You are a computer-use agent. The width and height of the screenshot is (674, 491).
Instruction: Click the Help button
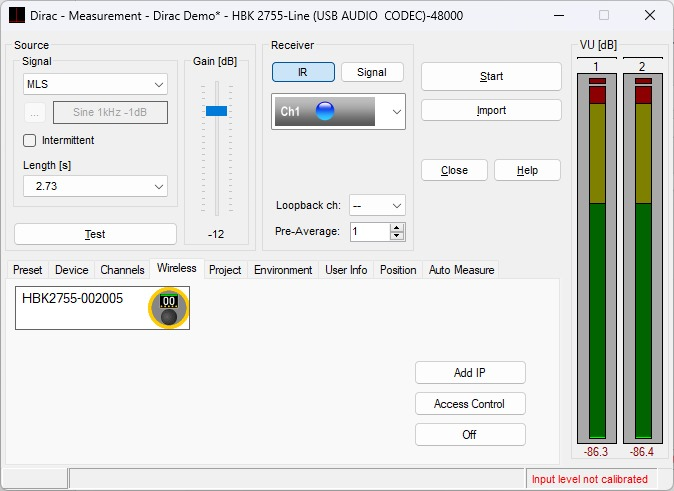(527, 170)
